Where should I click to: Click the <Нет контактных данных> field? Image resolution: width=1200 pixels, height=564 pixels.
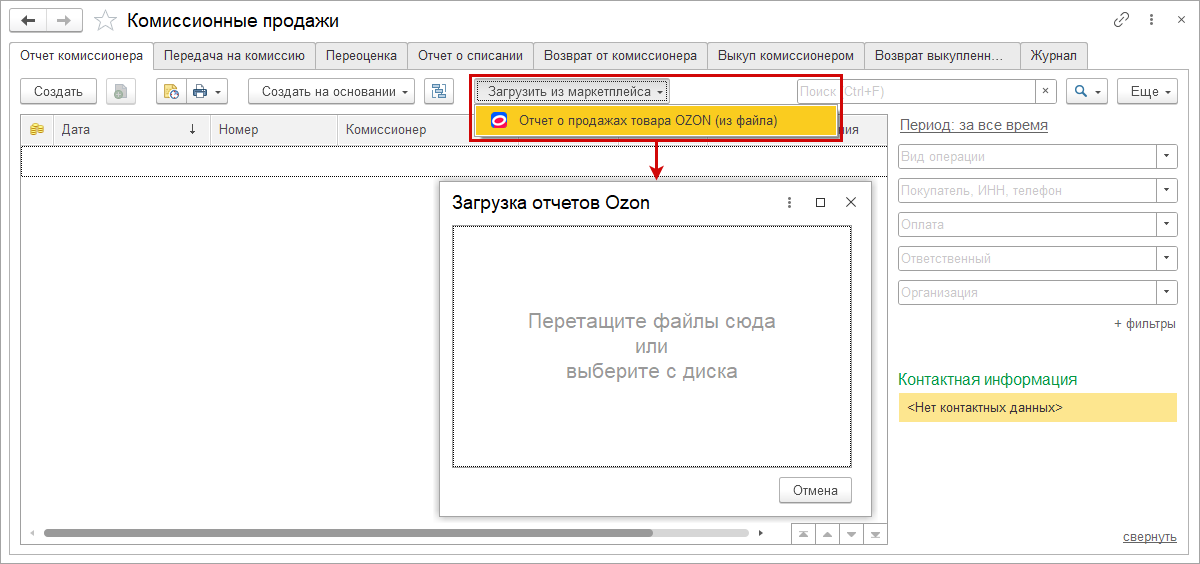tap(1038, 408)
